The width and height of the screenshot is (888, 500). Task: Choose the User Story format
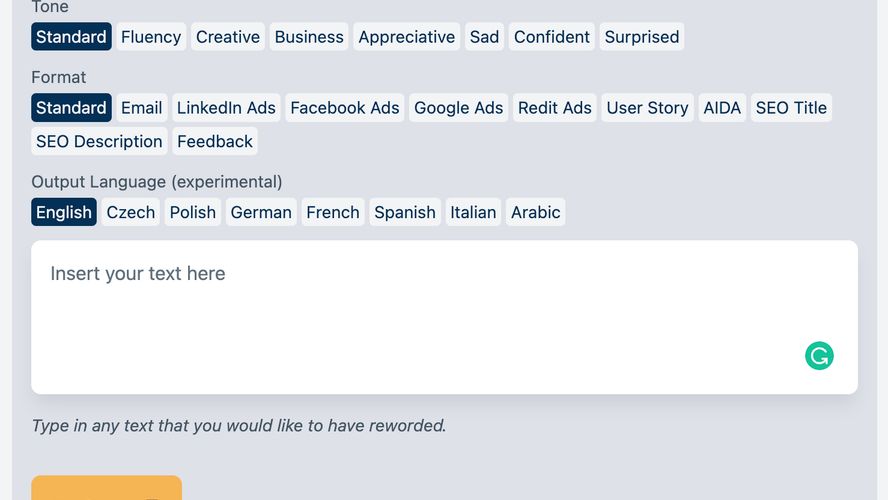tap(647, 108)
